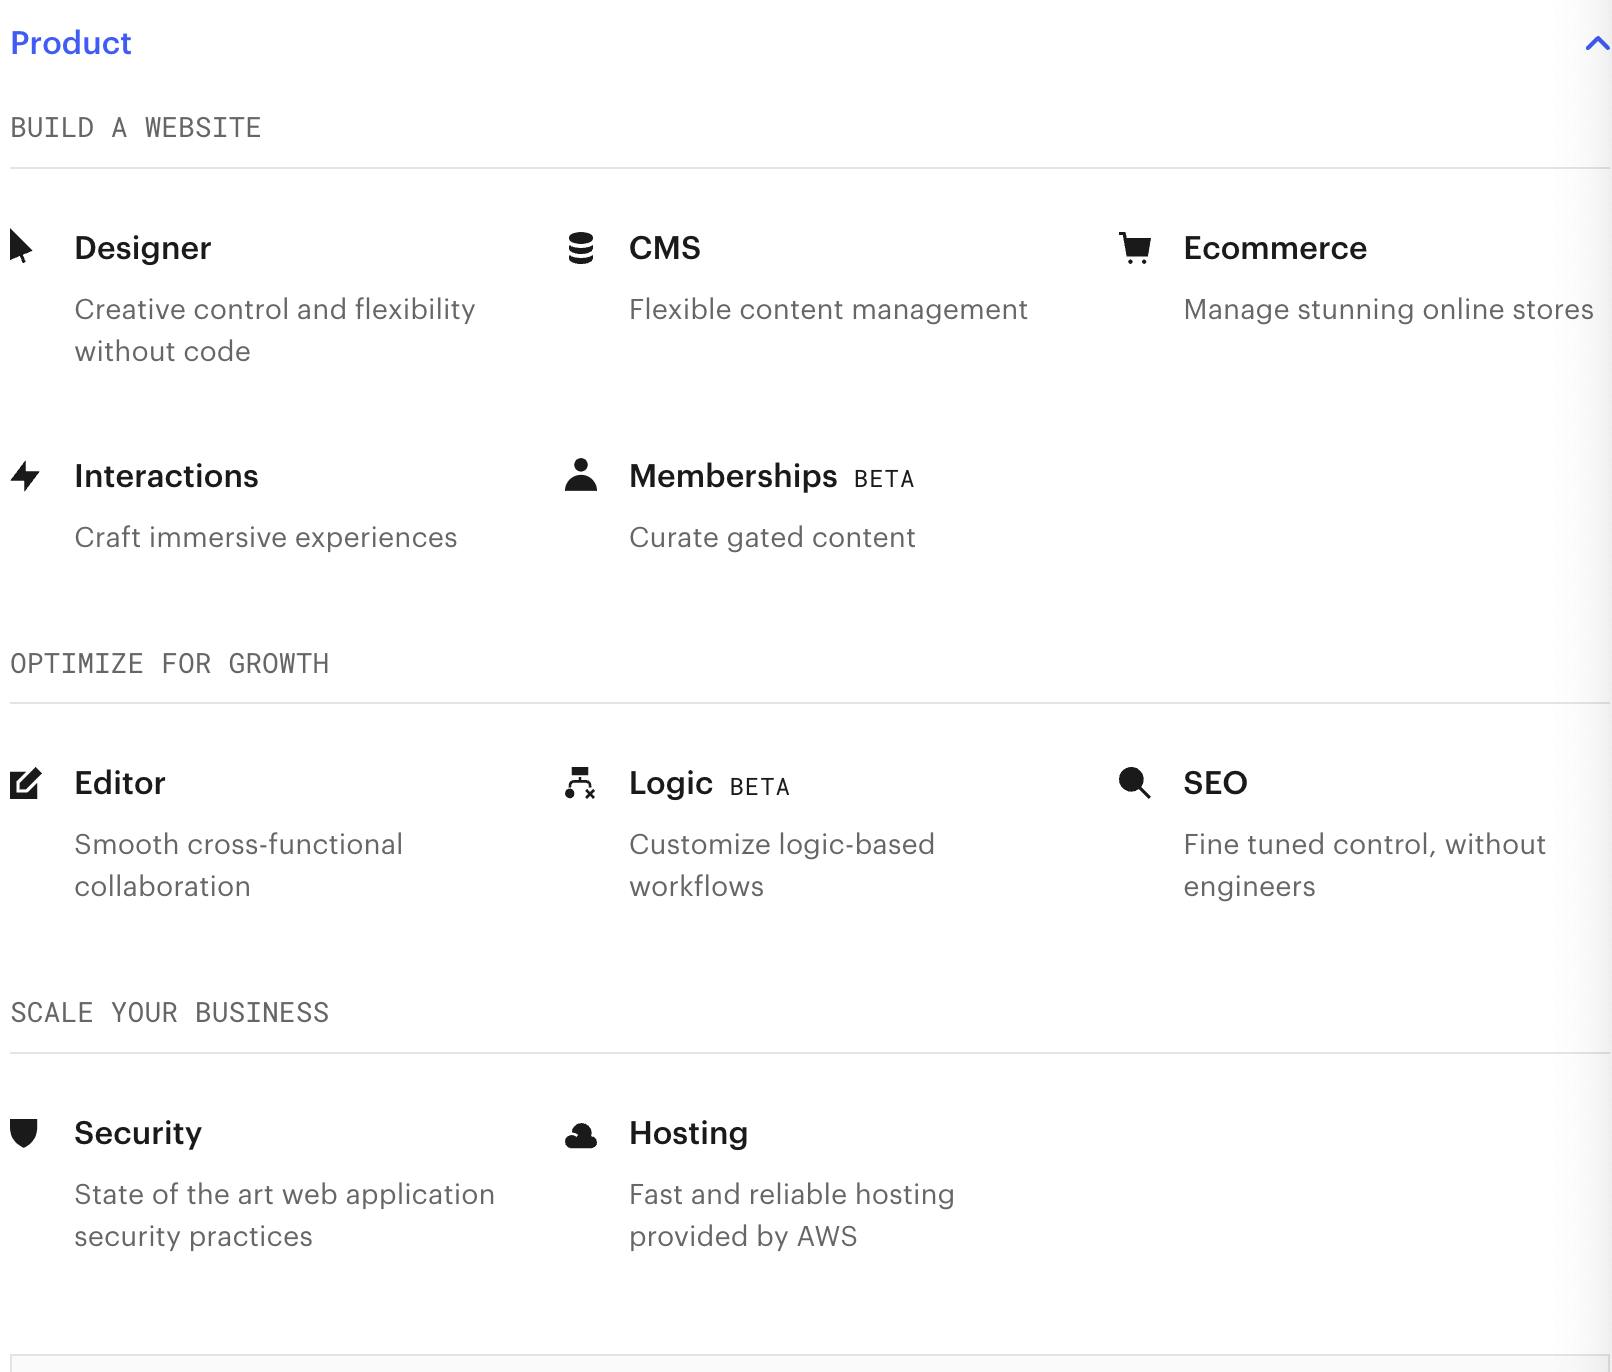Click the Ecommerce shopping cart icon
Screen dimensions: 1612x1372
1135,247
